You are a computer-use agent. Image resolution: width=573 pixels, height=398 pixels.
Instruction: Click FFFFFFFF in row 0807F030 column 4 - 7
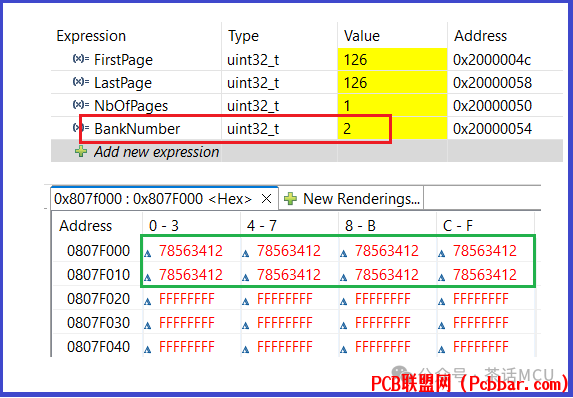coord(285,323)
